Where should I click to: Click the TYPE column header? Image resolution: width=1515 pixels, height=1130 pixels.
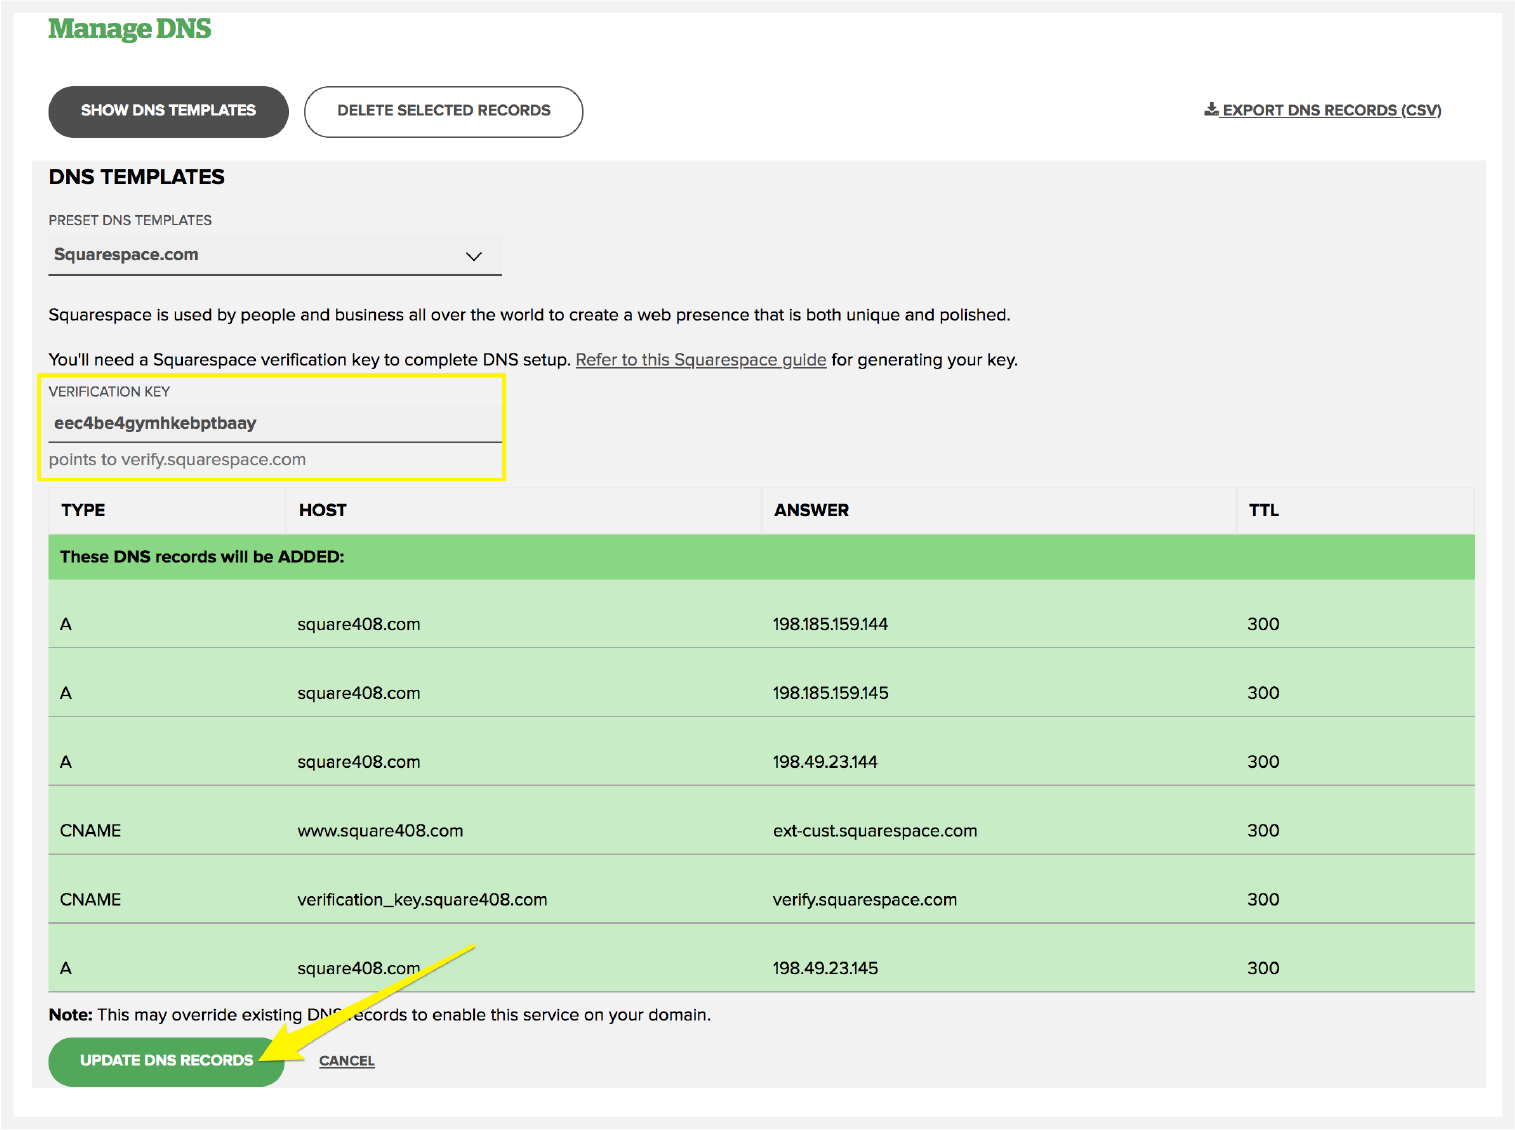83,510
